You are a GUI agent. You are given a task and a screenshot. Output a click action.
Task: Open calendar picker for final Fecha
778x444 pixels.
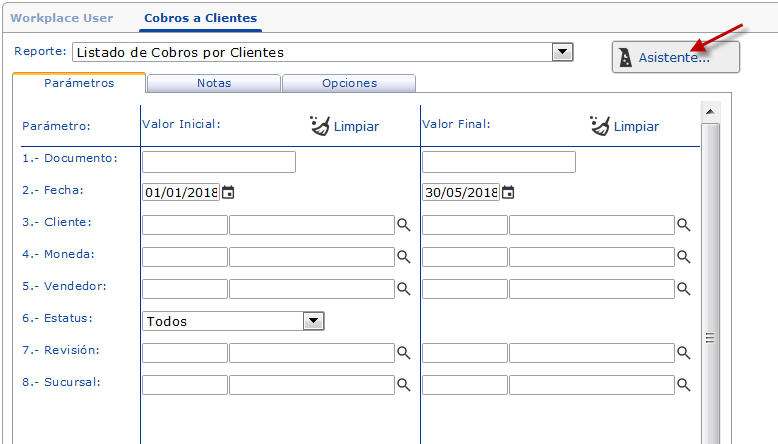click(508, 193)
